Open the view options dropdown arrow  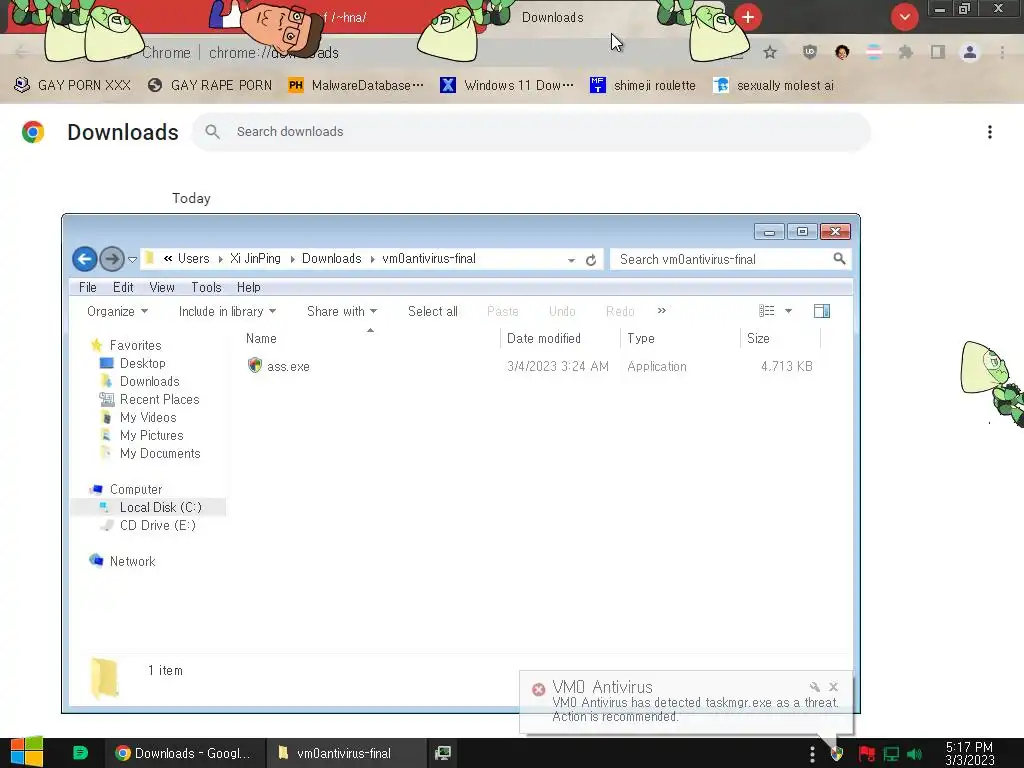(788, 312)
